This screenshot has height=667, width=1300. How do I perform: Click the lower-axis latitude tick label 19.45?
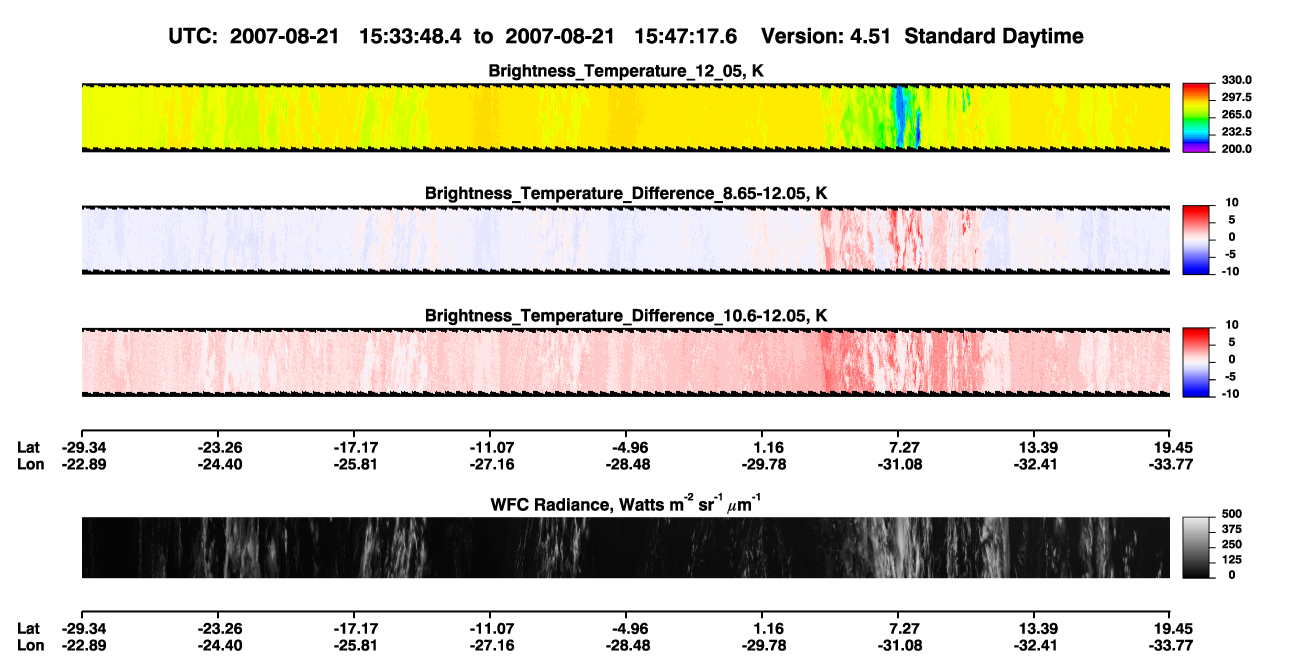click(x=1170, y=628)
